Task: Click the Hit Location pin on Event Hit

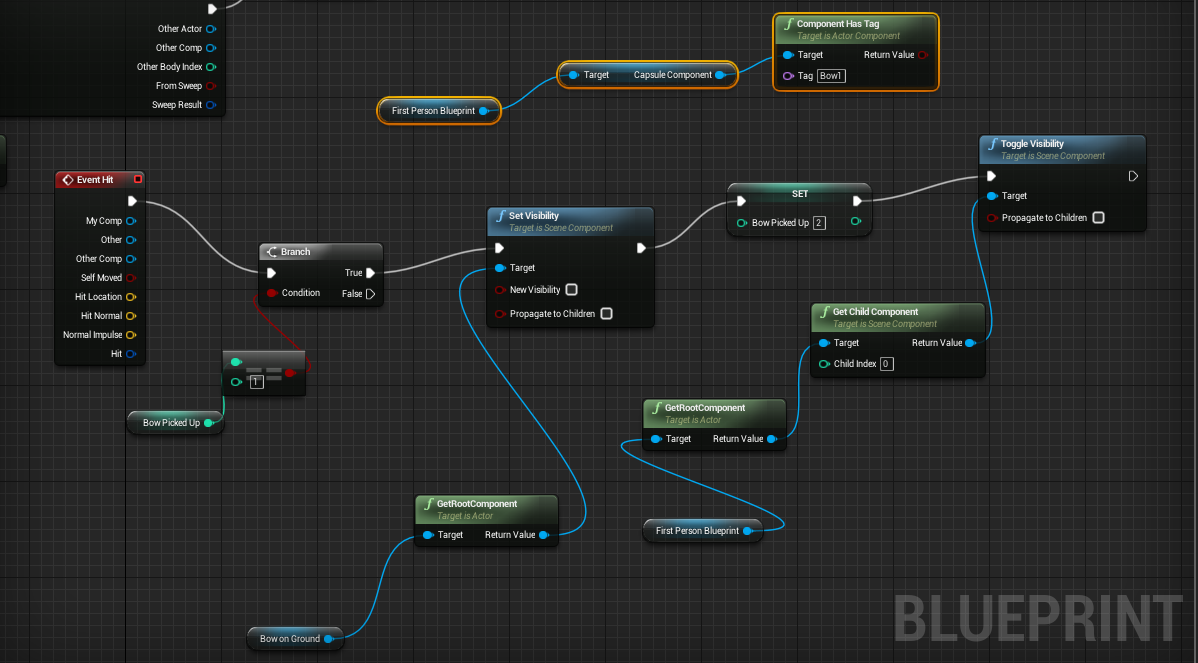Action: coord(131,296)
